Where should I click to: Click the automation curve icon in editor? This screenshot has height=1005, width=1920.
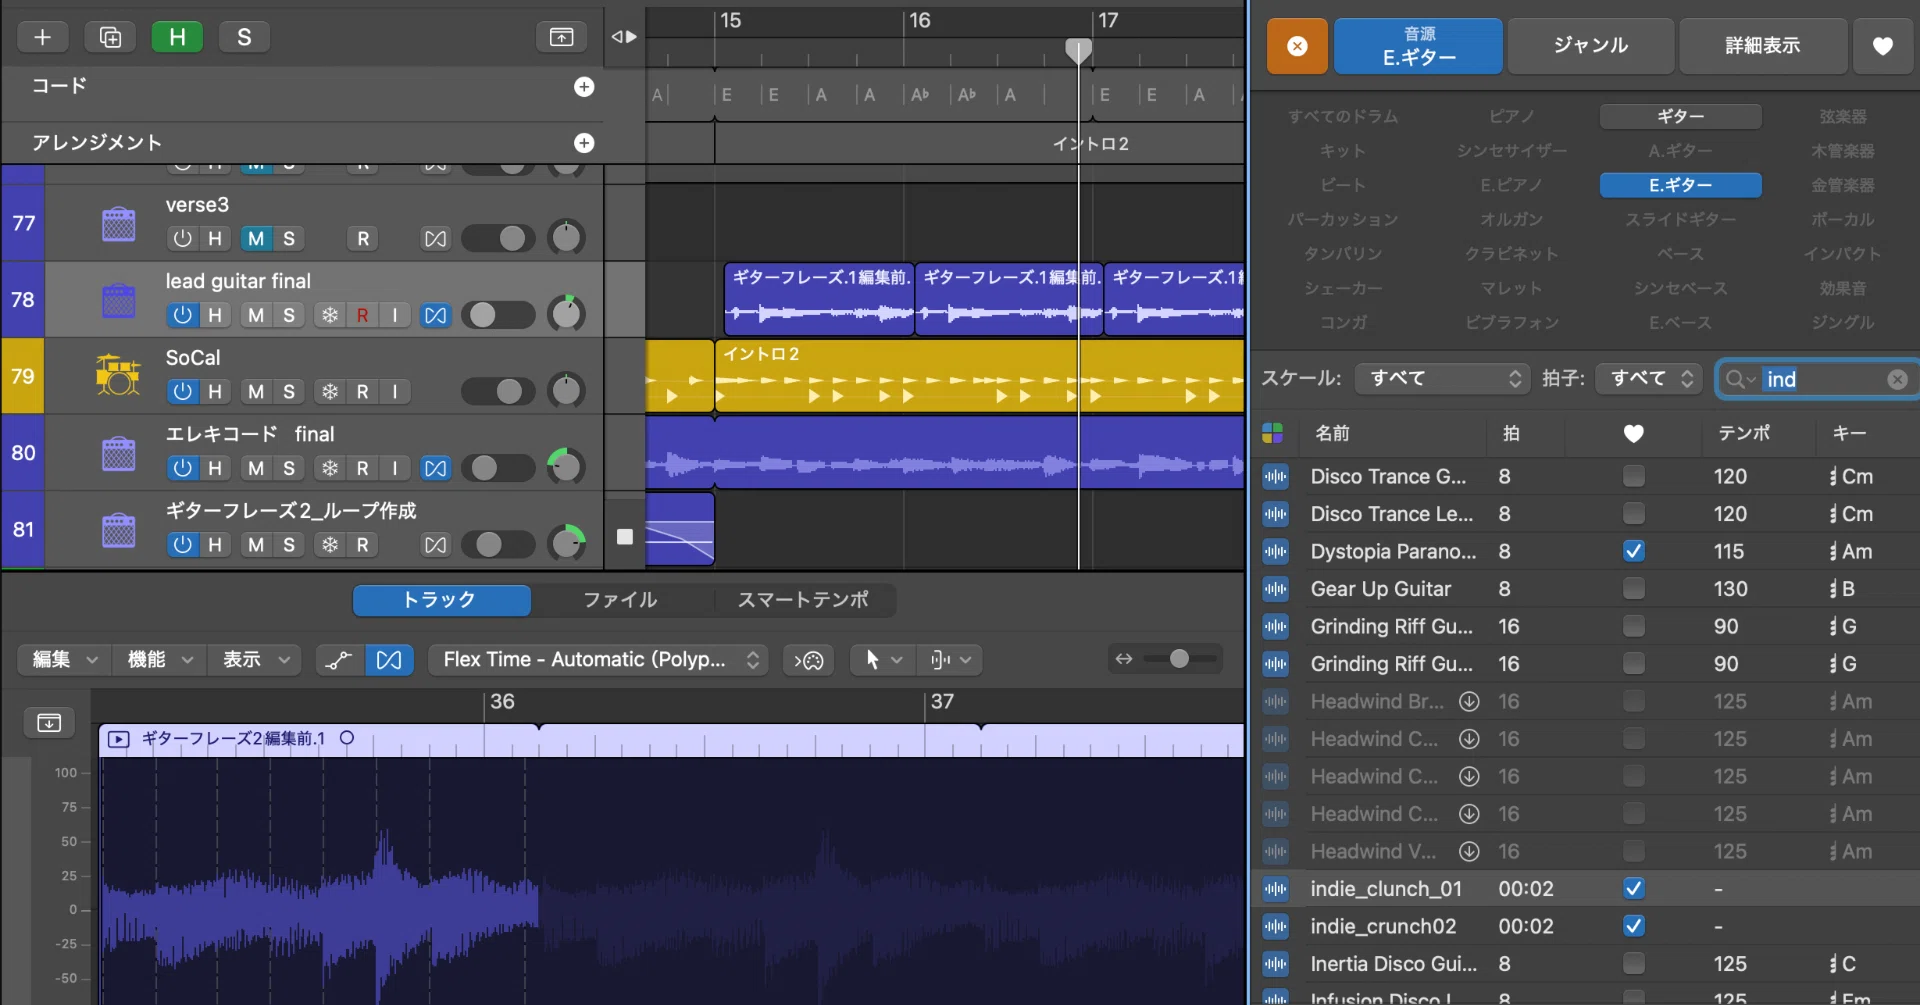pyautogui.click(x=340, y=660)
